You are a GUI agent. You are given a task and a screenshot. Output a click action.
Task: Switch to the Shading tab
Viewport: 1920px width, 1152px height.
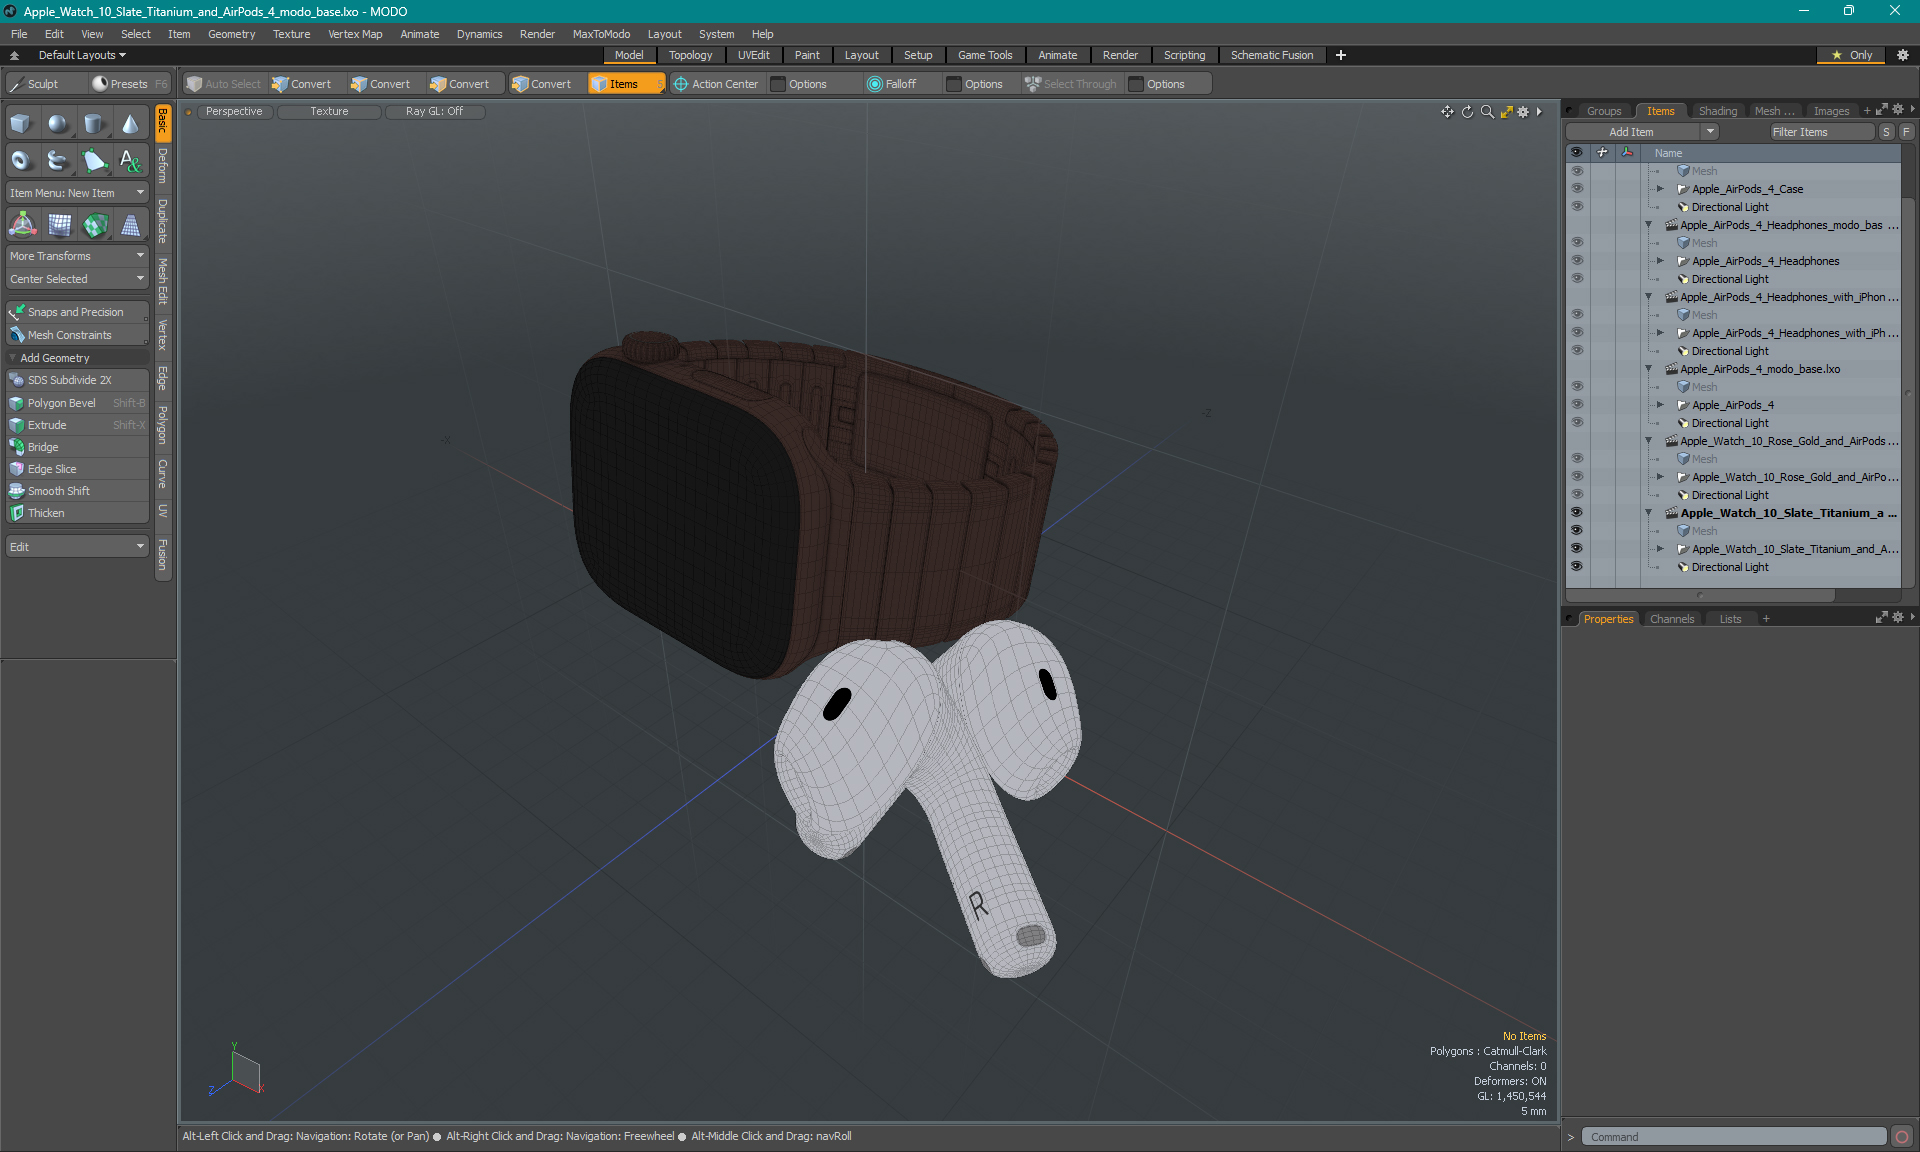tap(1718, 111)
